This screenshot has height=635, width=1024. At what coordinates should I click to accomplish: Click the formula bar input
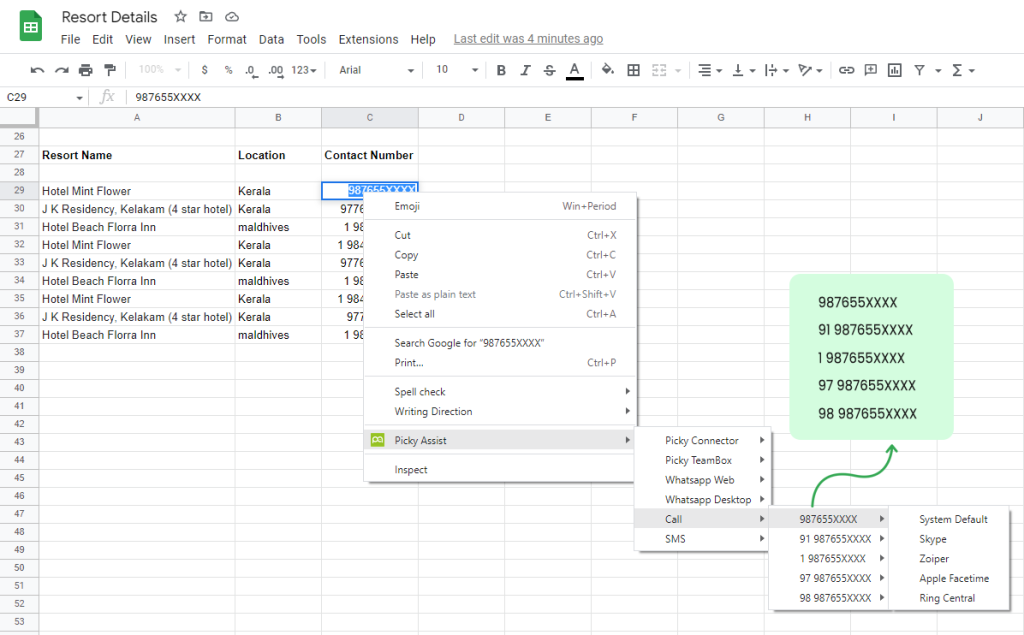pos(575,97)
